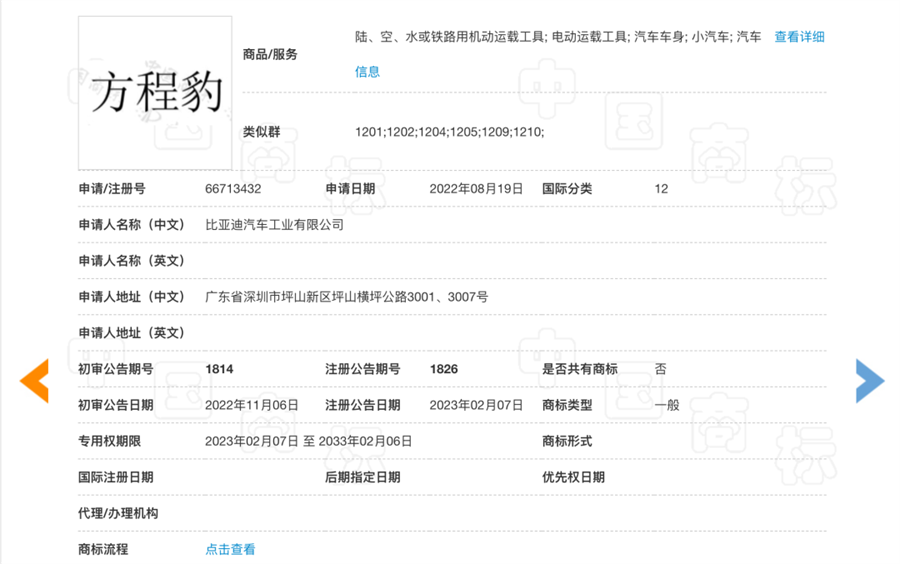
Task: Select the 申请日期 label
Action: pos(350,189)
